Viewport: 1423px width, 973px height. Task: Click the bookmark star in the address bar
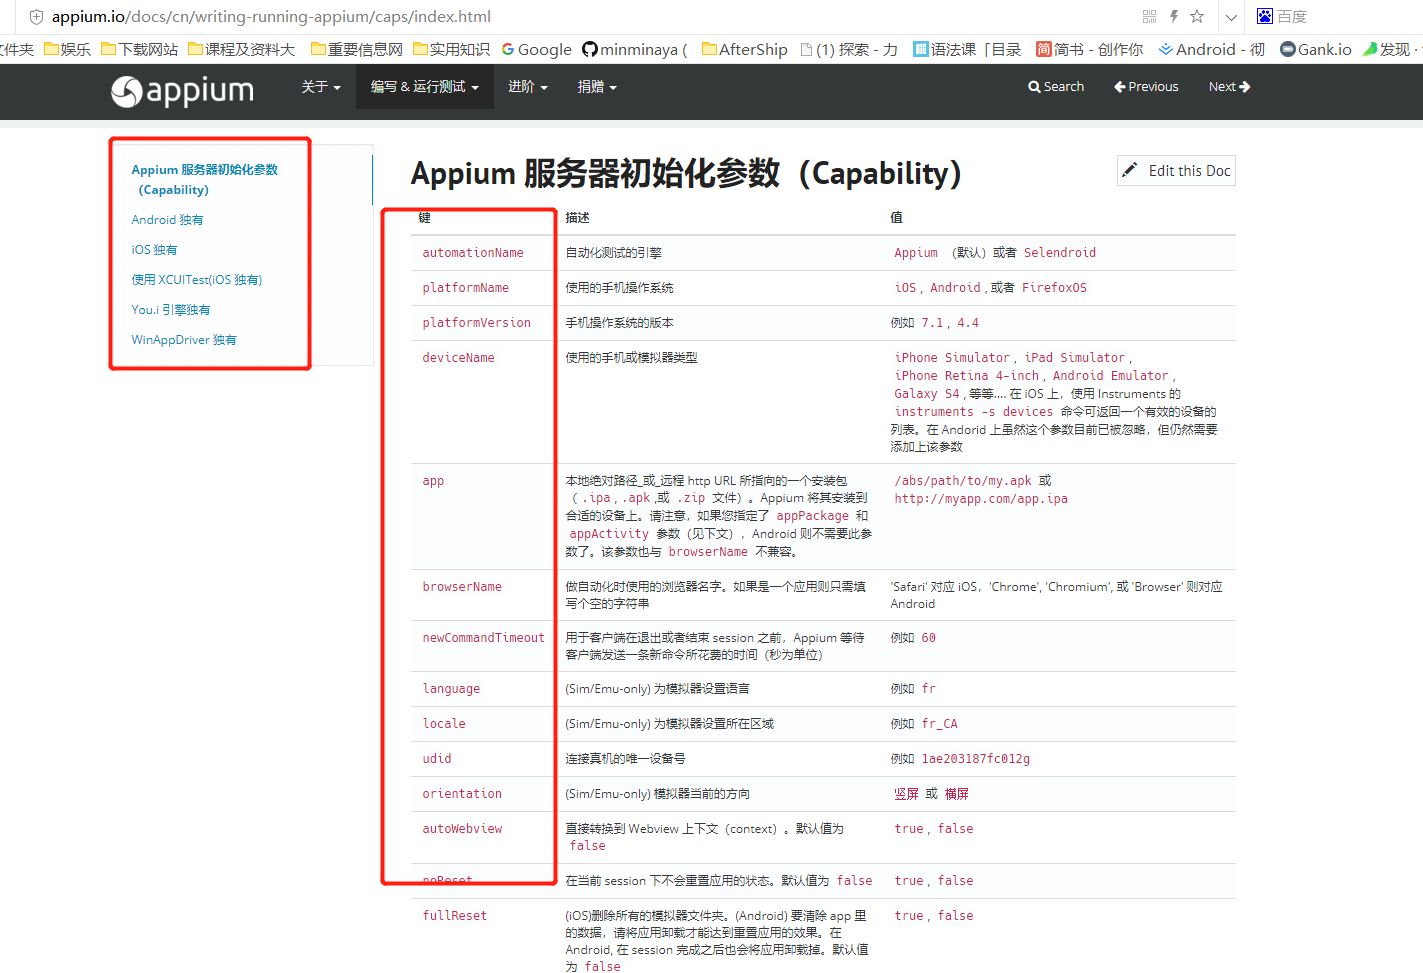[x=1196, y=16]
